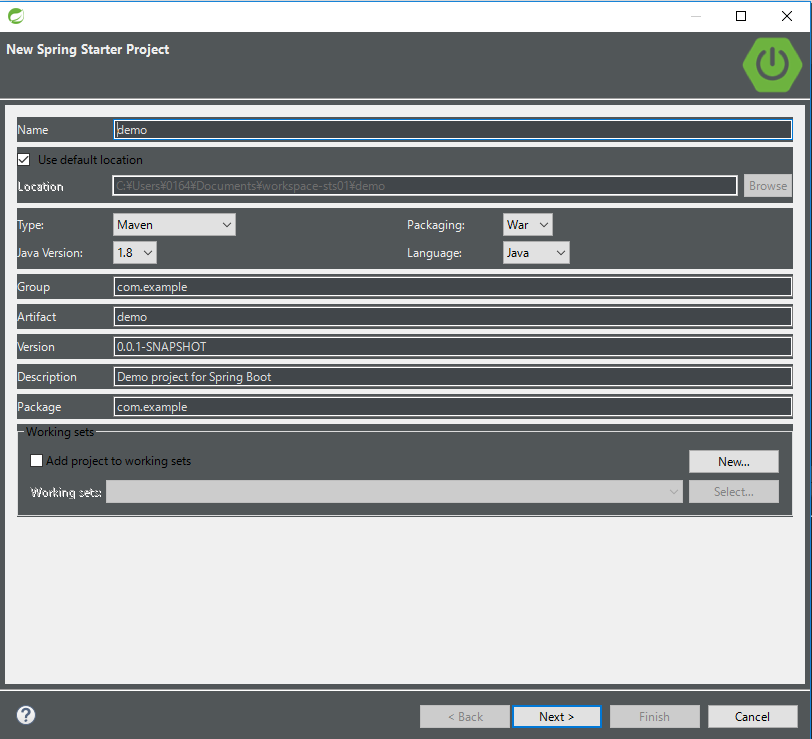Click the Group field com.example
Image resolution: width=812 pixels, height=739 pixels.
coord(453,287)
